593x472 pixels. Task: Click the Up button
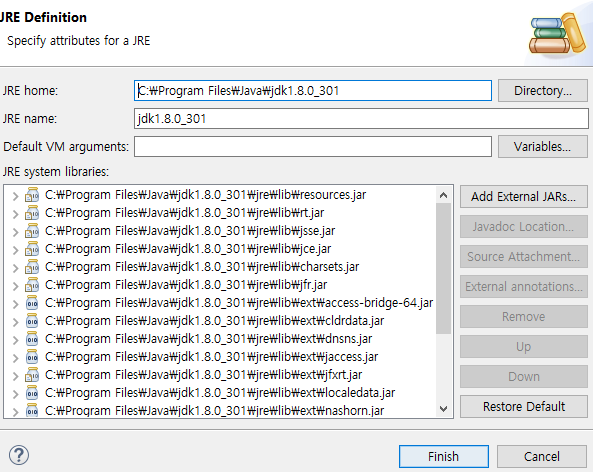(524, 346)
